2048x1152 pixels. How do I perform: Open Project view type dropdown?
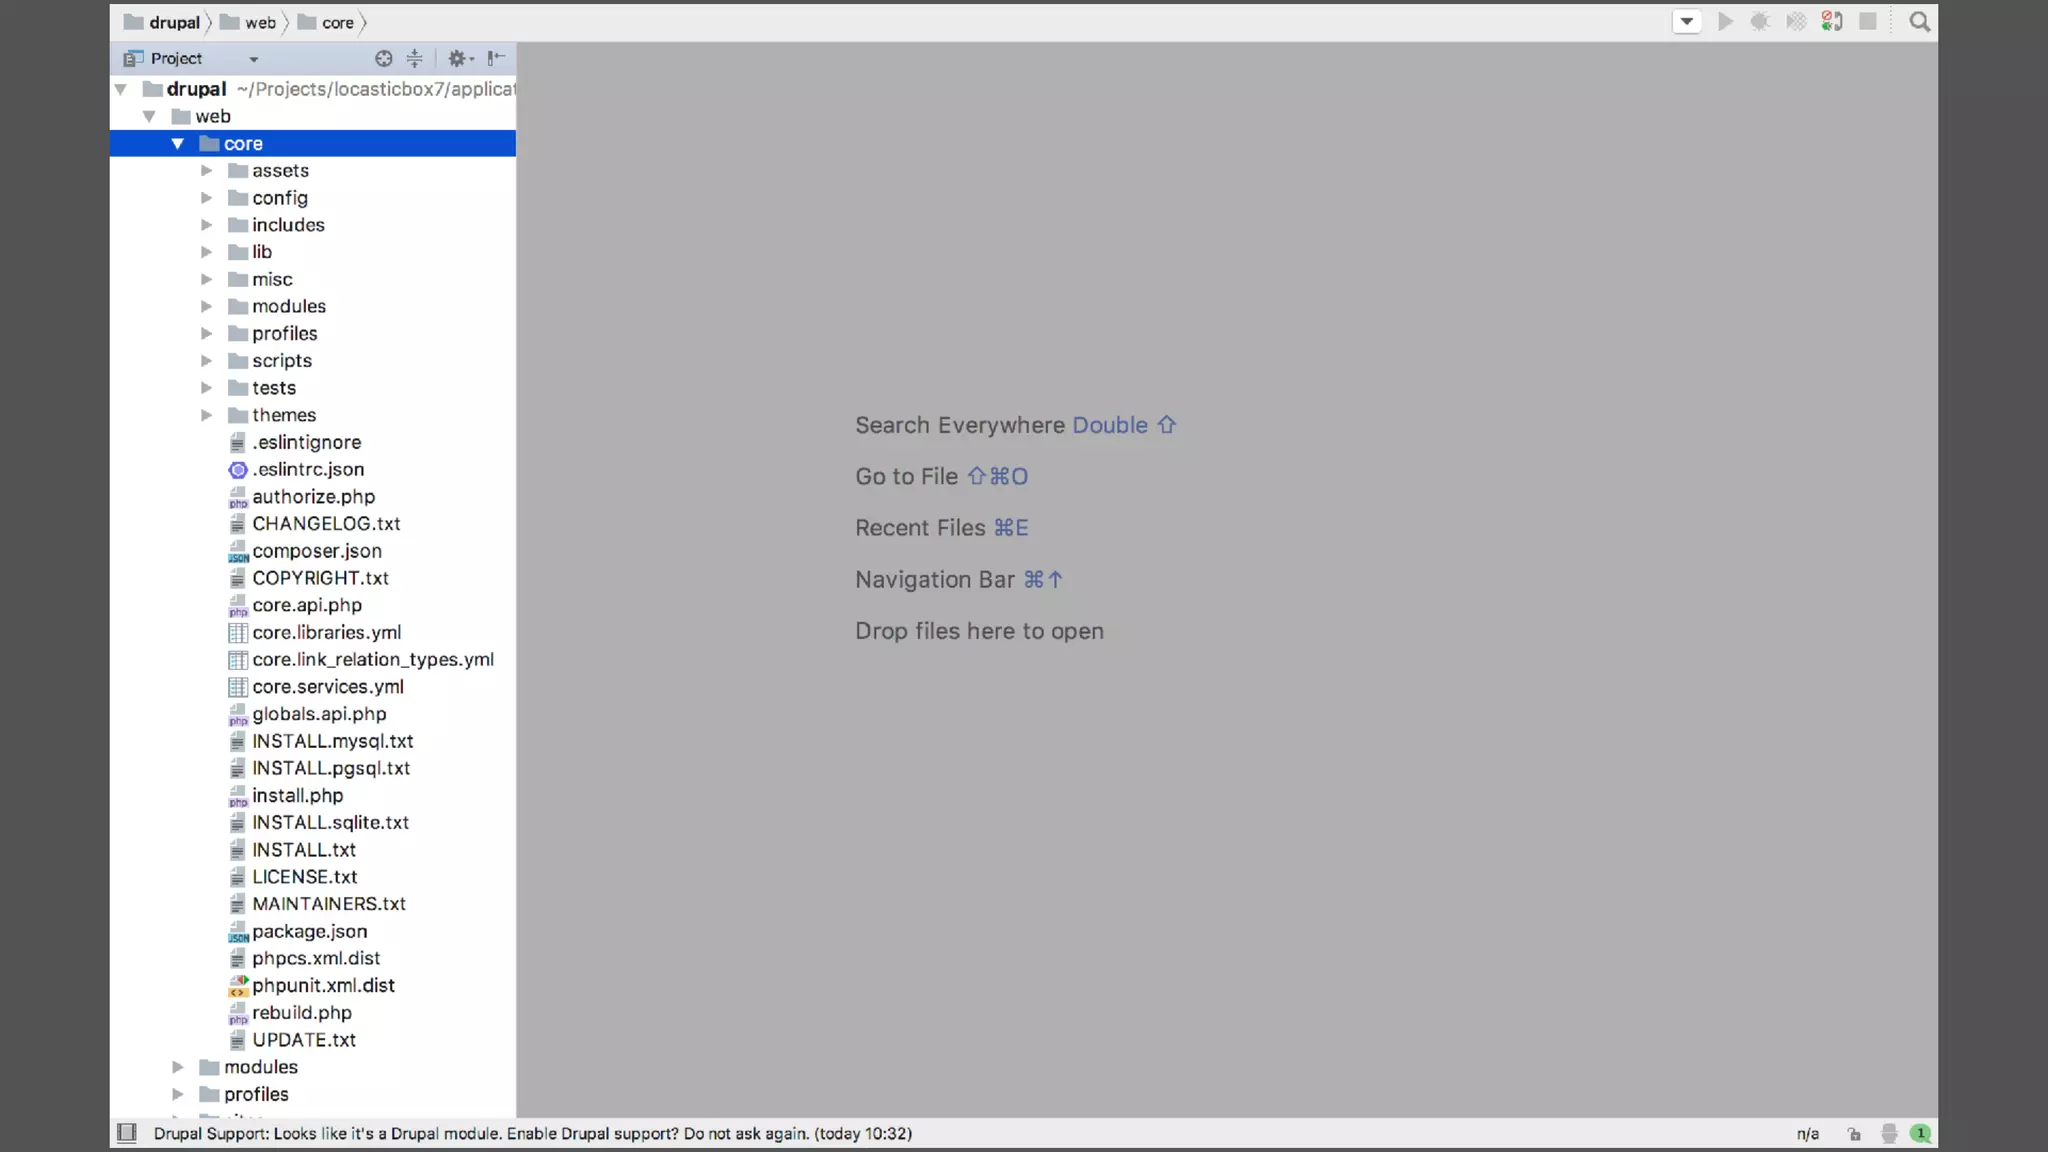pos(253,60)
